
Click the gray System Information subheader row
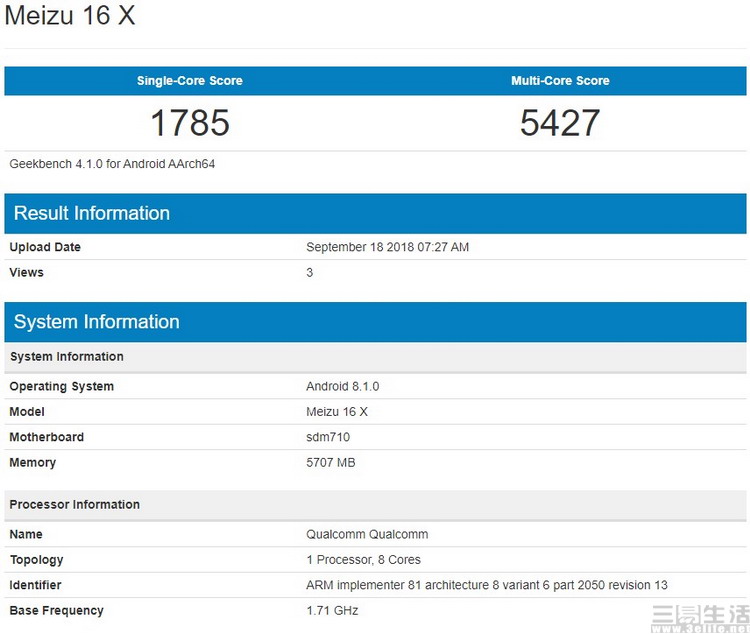(375, 357)
